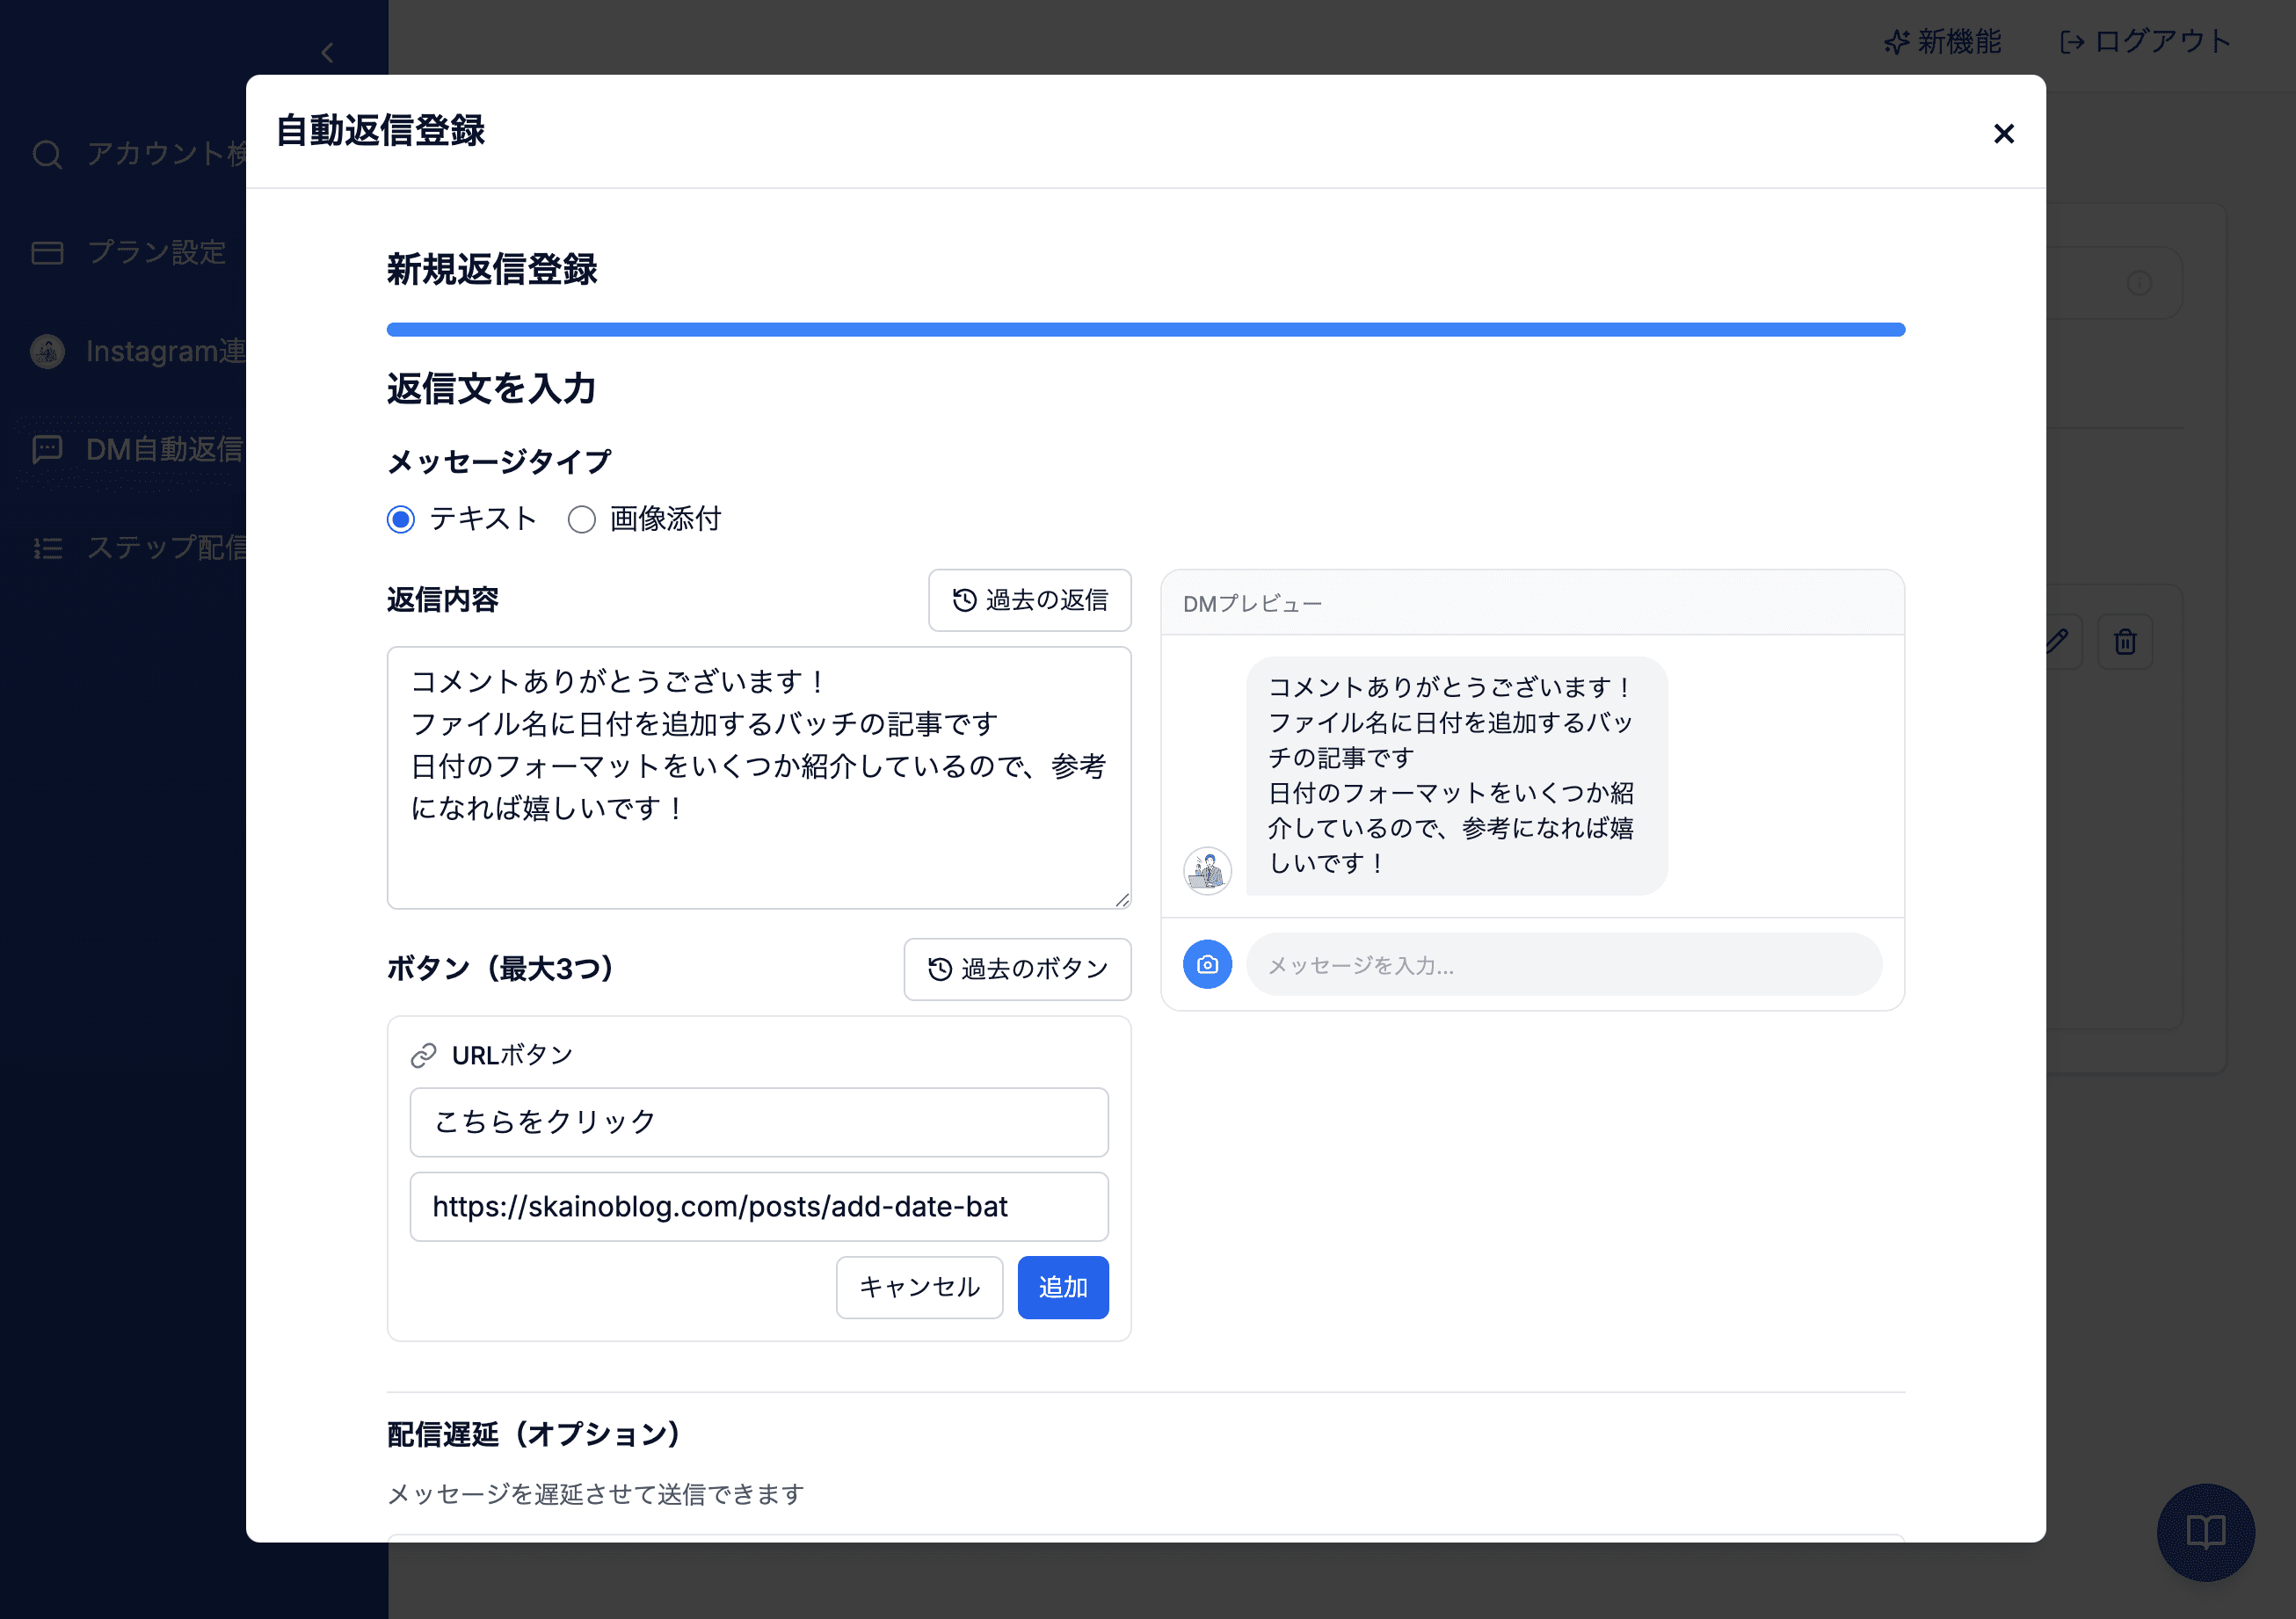The image size is (2296, 1619).
Task: Click the メッセージタイプ label
Action: click(x=499, y=462)
